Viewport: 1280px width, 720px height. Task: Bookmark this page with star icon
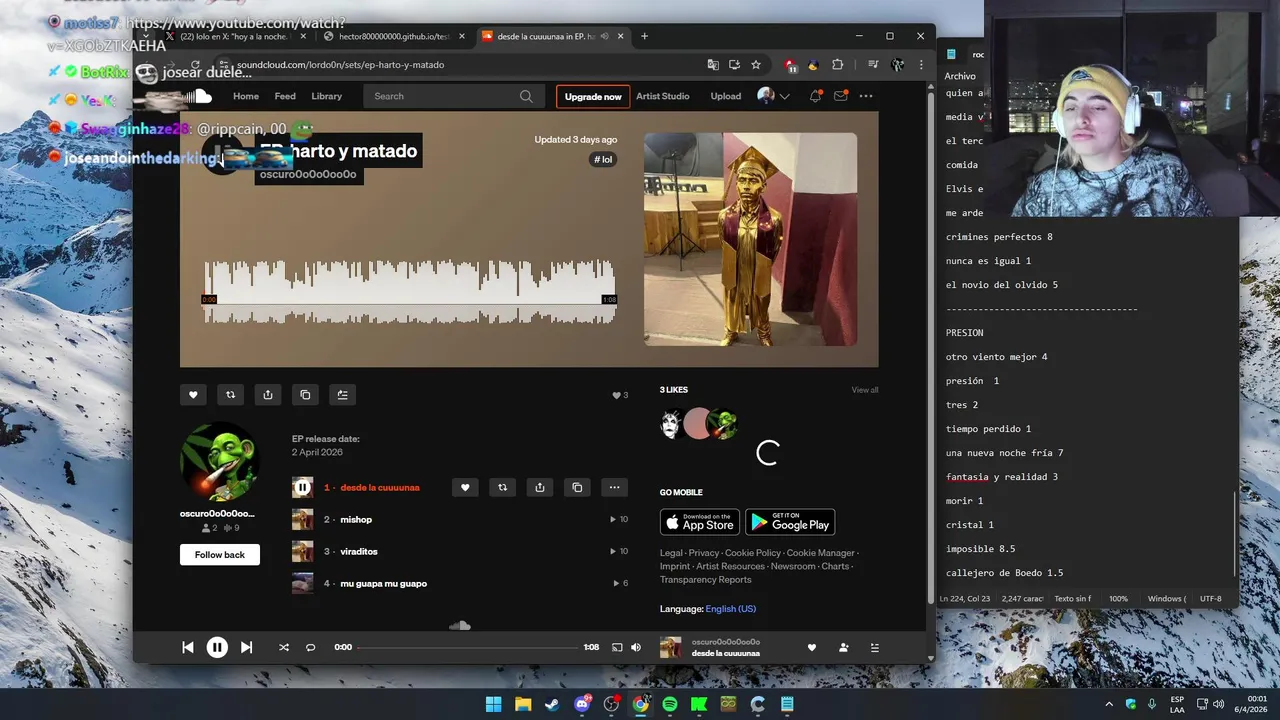point(756,64)
